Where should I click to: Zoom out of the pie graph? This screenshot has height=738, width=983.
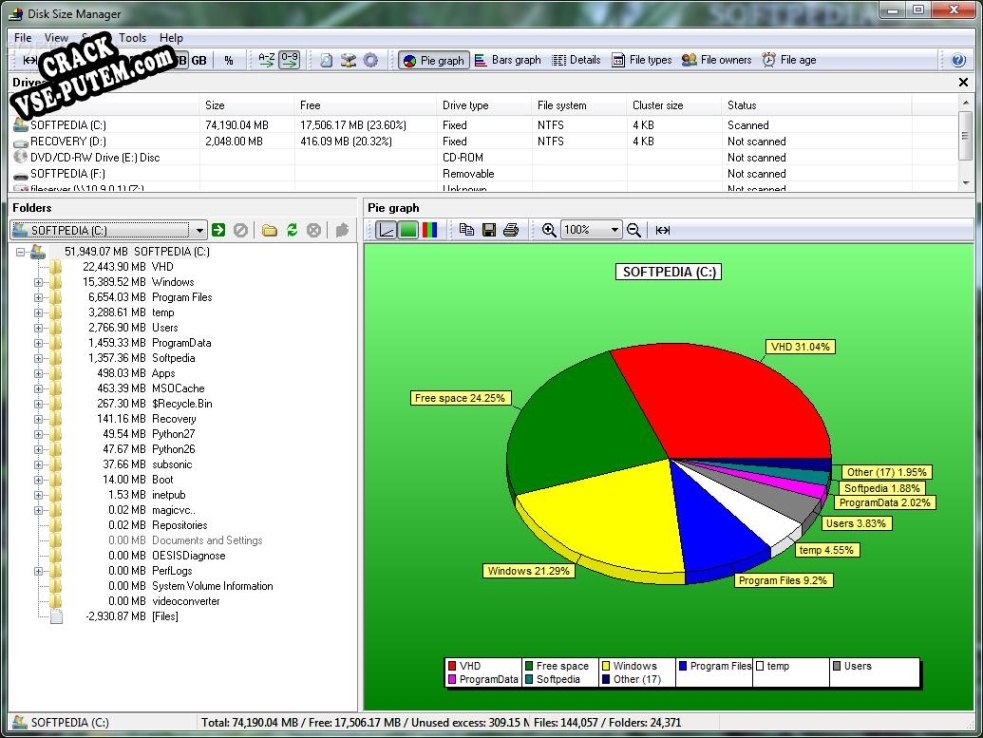click(x=634, y=230)
